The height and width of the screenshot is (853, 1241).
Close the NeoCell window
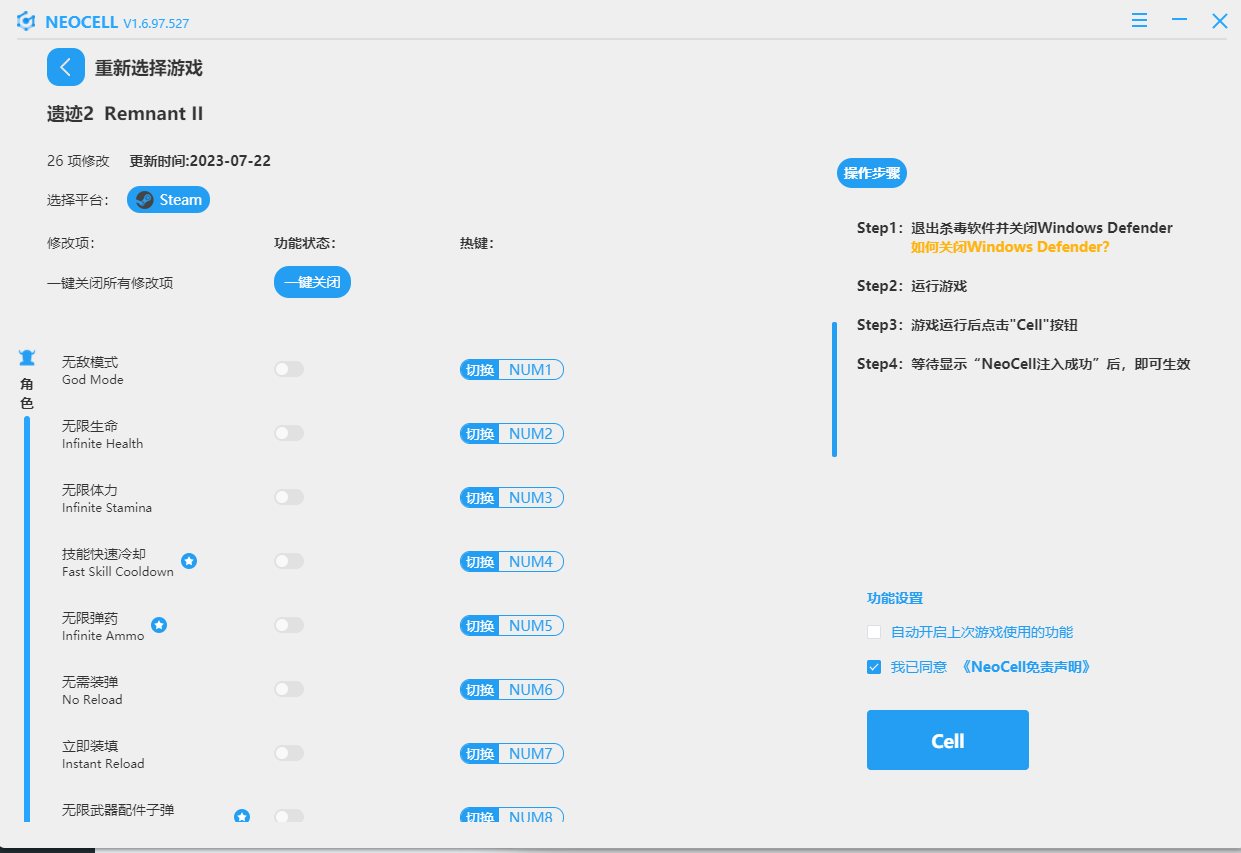pos(1220,20)
